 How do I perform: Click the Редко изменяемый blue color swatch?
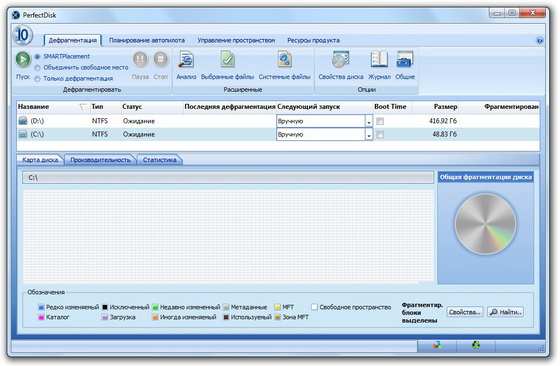pos(41,307)
